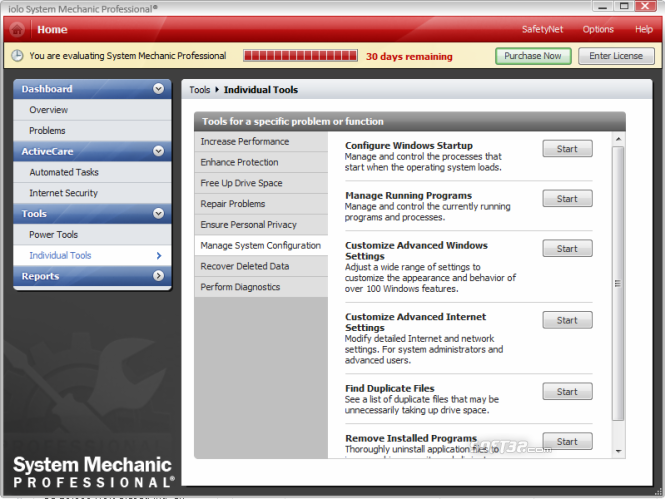665x499 pixels.
Task: Open SafetyNet from the top bar
Action: coord(542,29)
